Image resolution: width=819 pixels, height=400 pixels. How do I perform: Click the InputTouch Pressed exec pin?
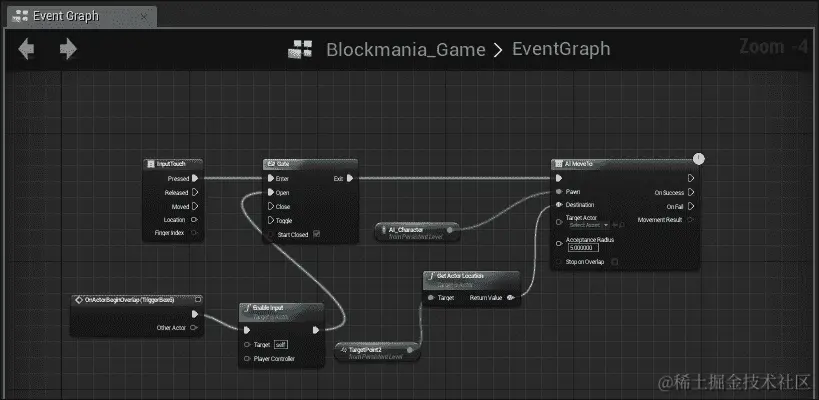[195, 179]
